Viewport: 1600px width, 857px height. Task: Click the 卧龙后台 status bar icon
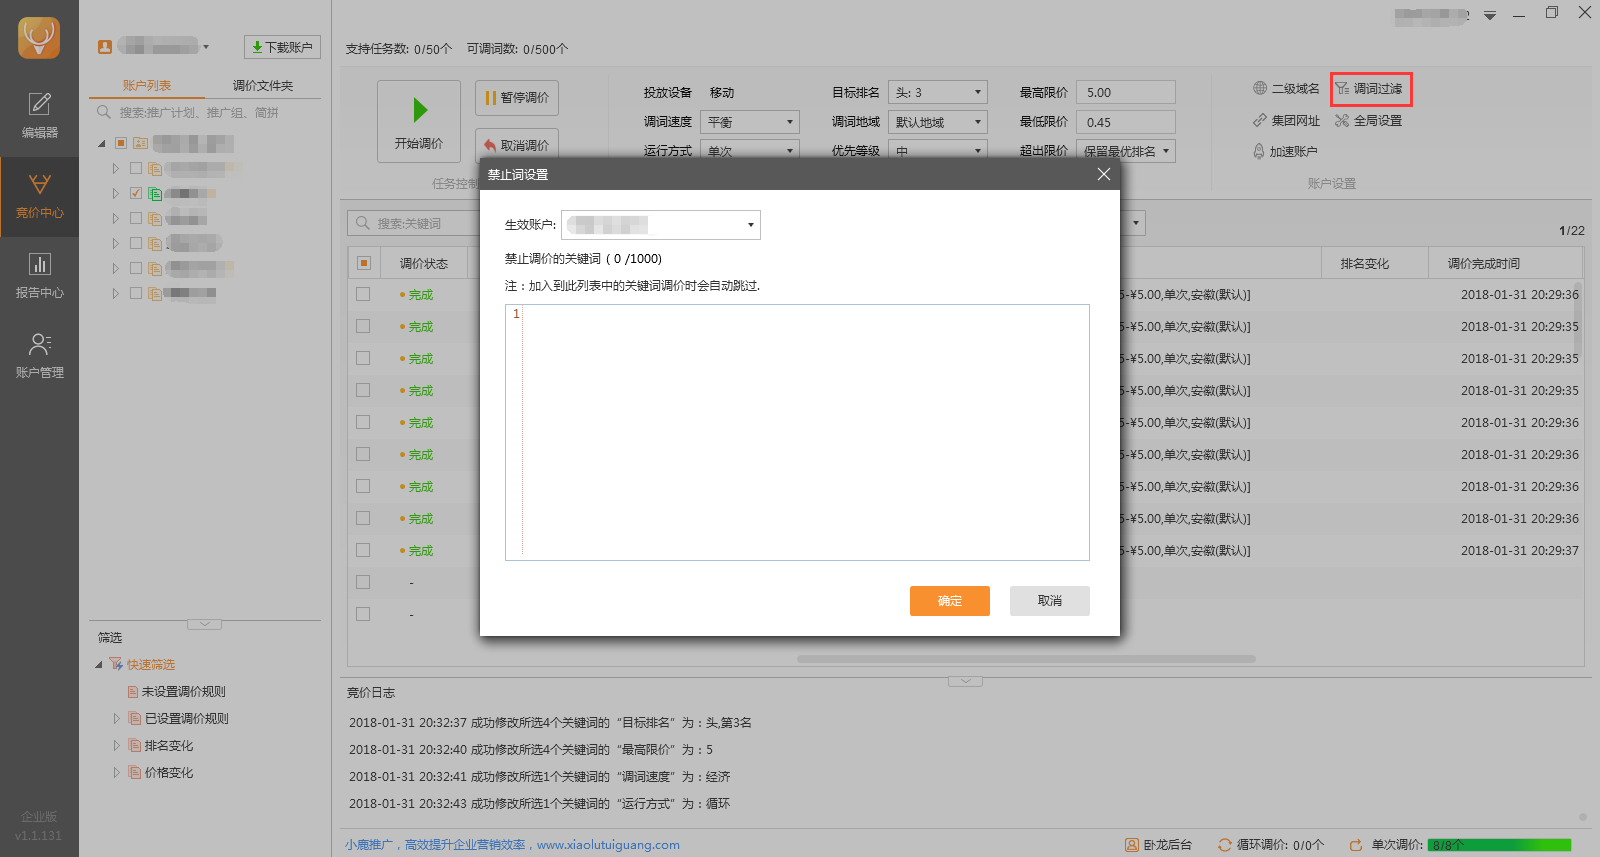1132,845
